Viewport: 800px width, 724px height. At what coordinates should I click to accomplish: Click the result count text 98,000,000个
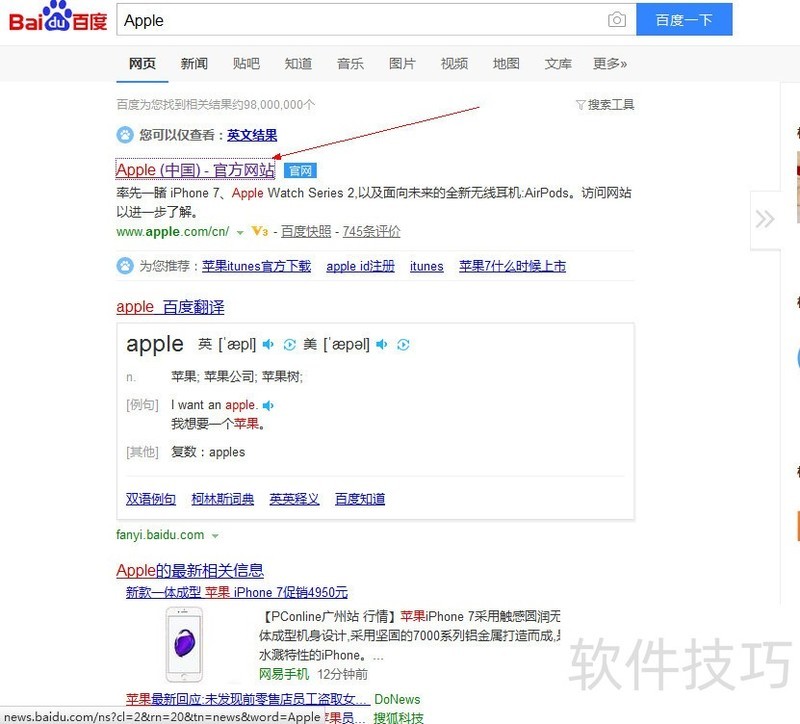coord(280,105)
